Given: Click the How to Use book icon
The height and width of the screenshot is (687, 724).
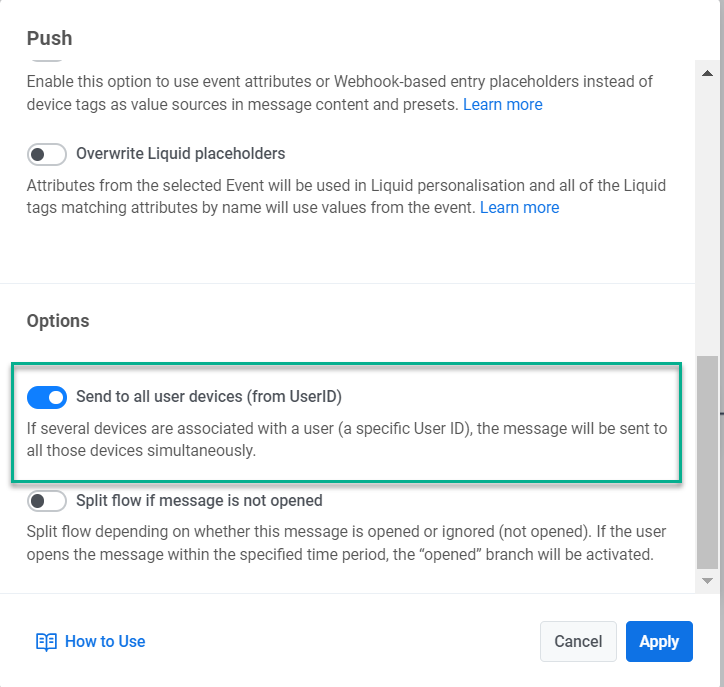Looking at the screenshot, I should coord(46,642).
